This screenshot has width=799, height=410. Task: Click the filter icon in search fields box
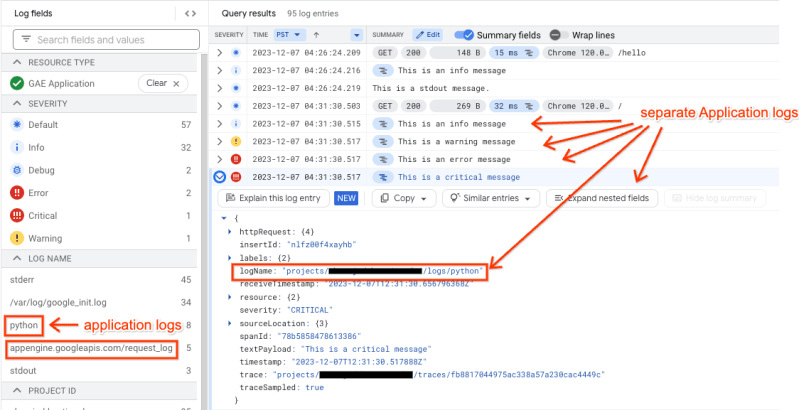[26, 40]
